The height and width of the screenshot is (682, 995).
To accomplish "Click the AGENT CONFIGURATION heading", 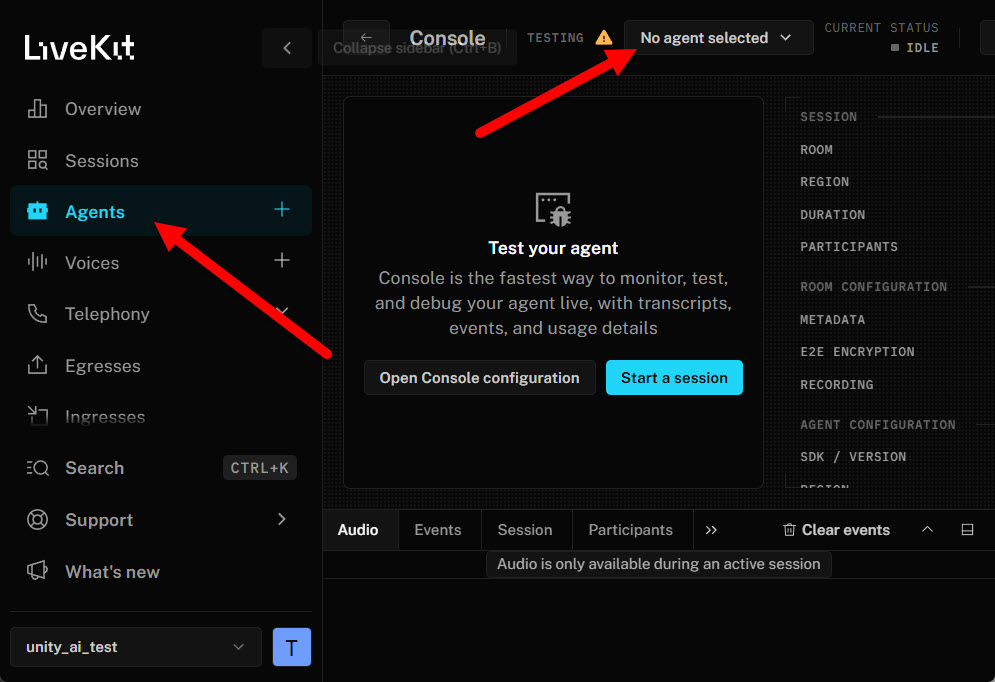I will [x=878, y=424].
